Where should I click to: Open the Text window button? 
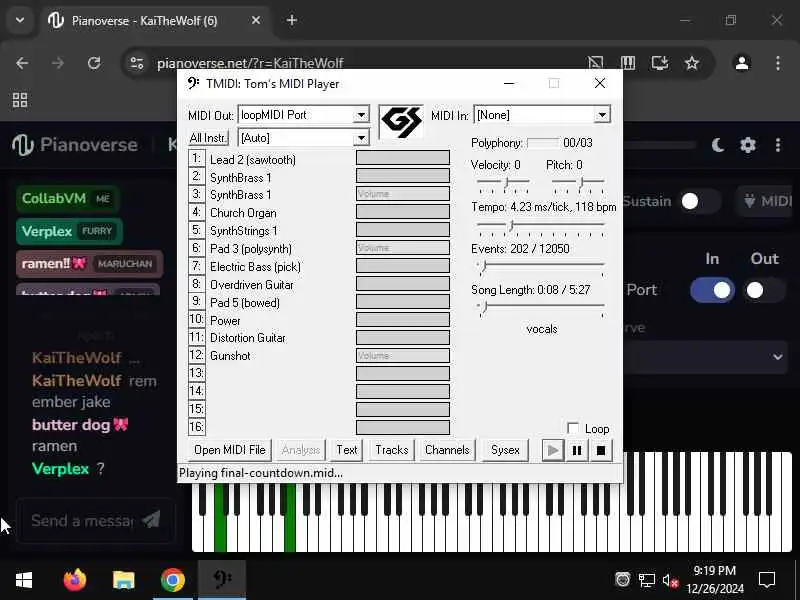pyautogui.click(x=347, y=450)
